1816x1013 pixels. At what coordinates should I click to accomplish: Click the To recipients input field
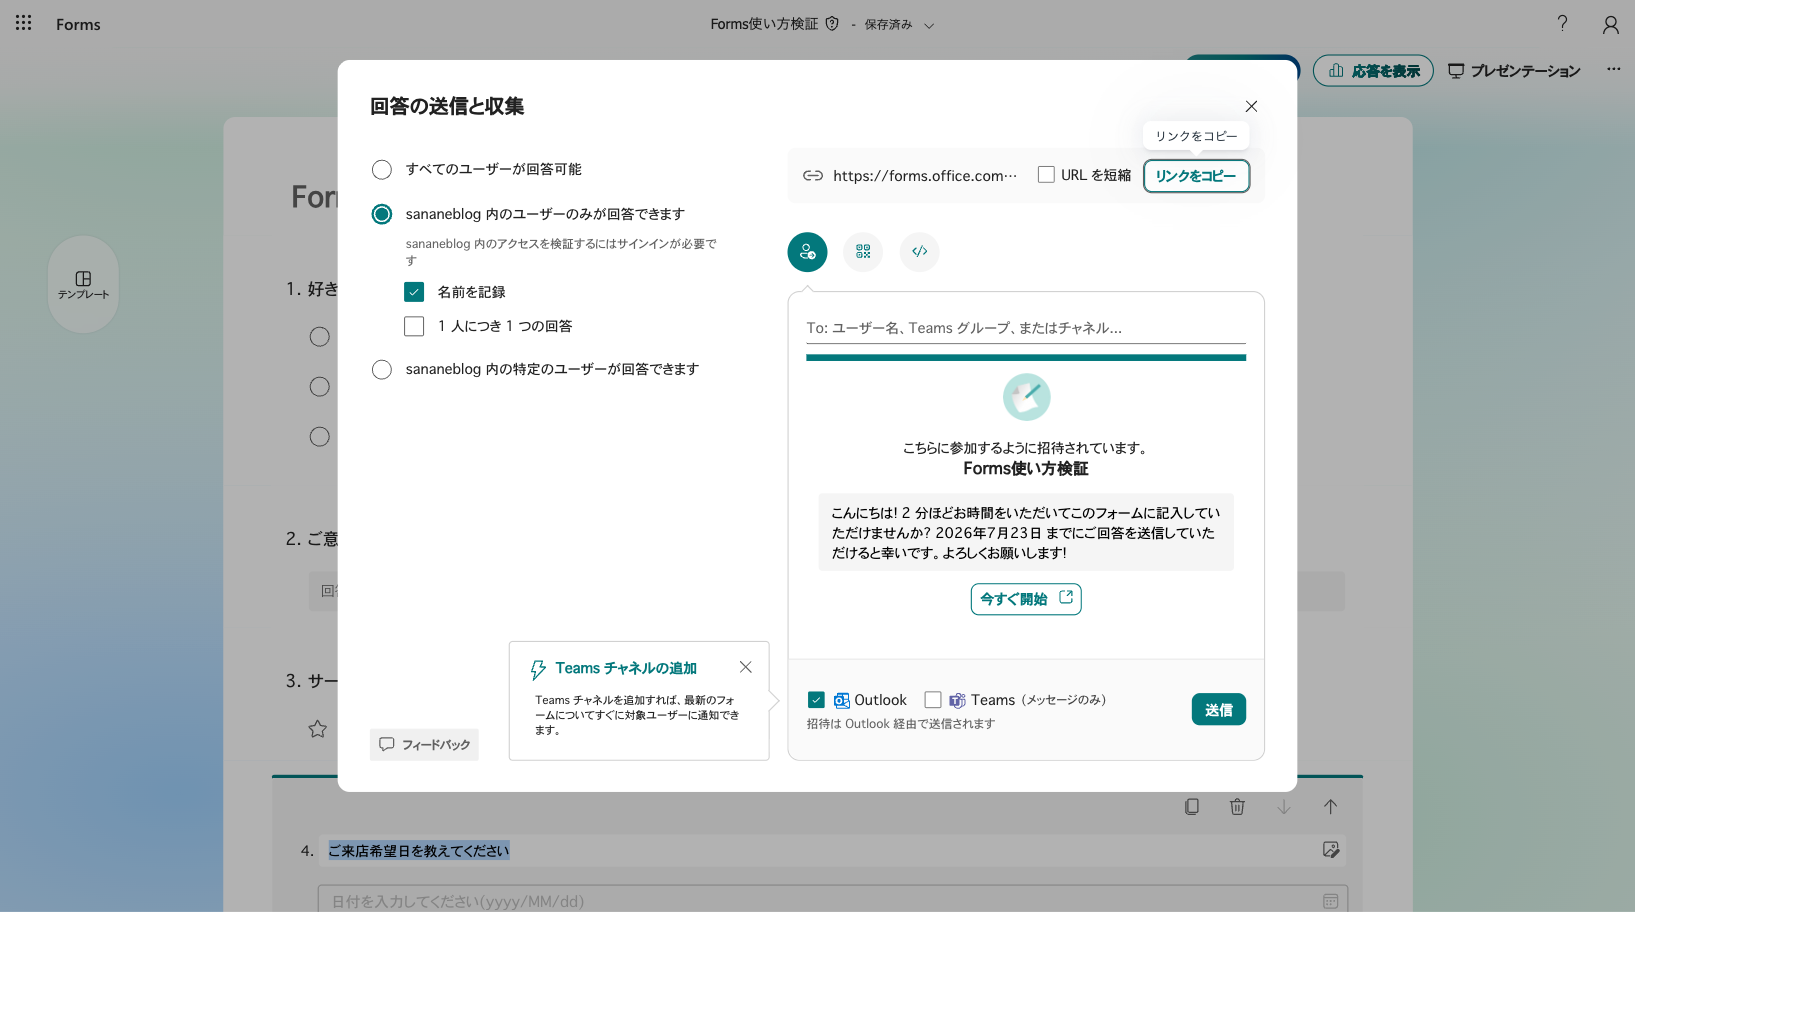[x=1026, y=328]
